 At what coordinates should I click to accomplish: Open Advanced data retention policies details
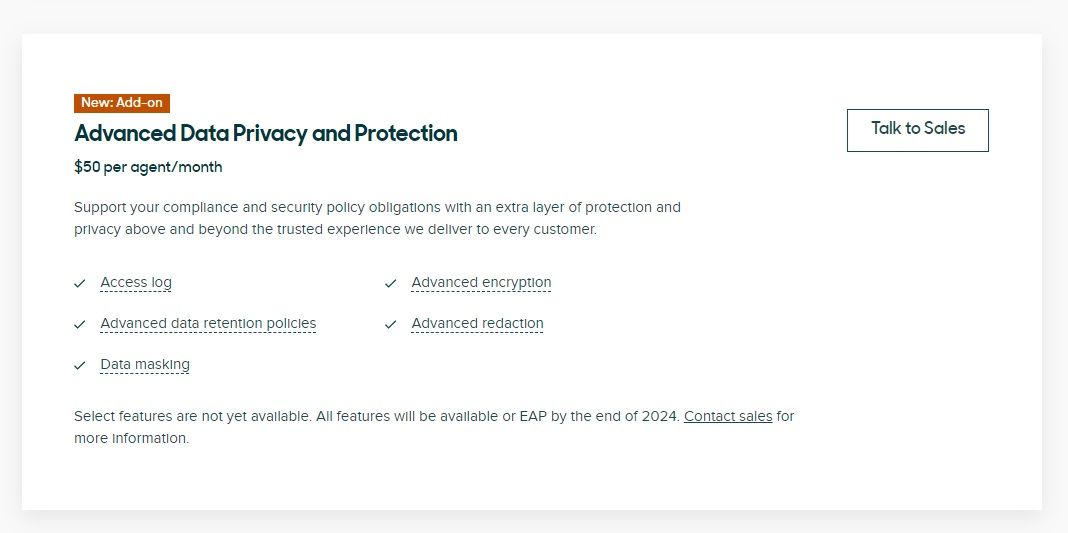click(x=208, y=324)
